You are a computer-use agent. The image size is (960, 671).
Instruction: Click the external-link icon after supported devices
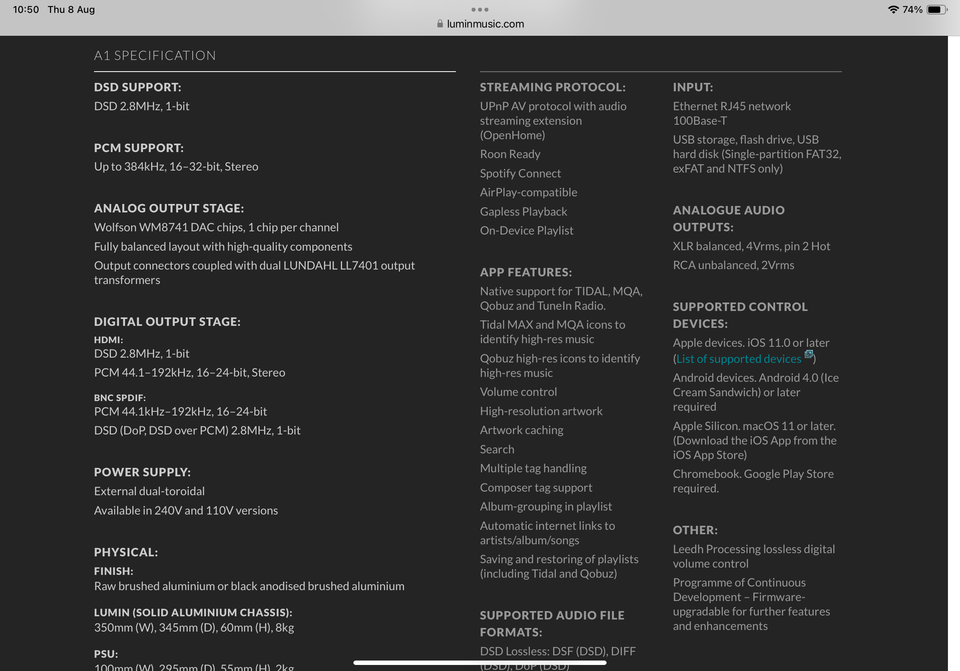click(808, 354)
